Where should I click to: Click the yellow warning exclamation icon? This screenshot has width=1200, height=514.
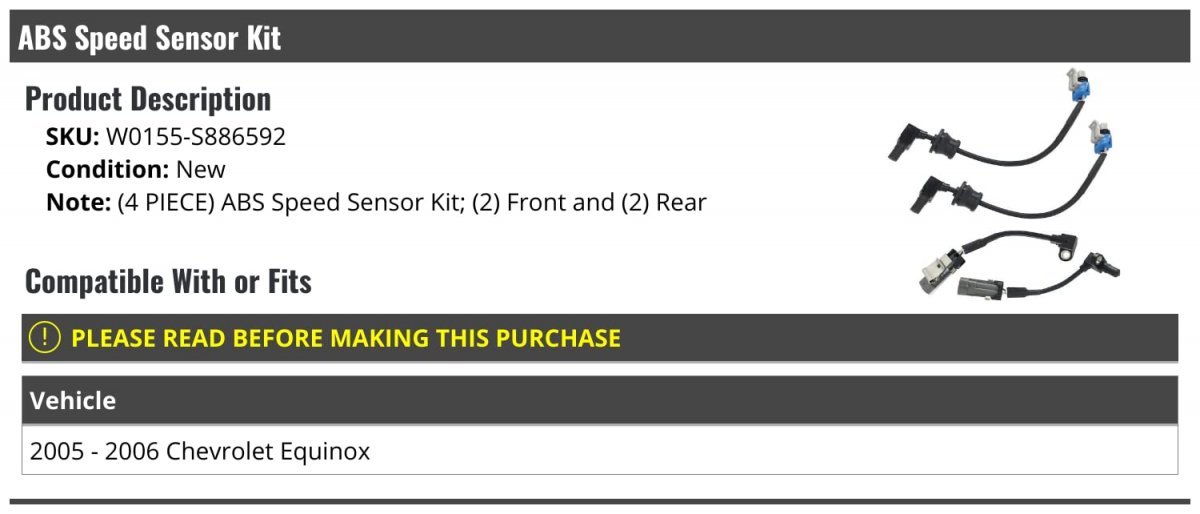tap(45, 338)
